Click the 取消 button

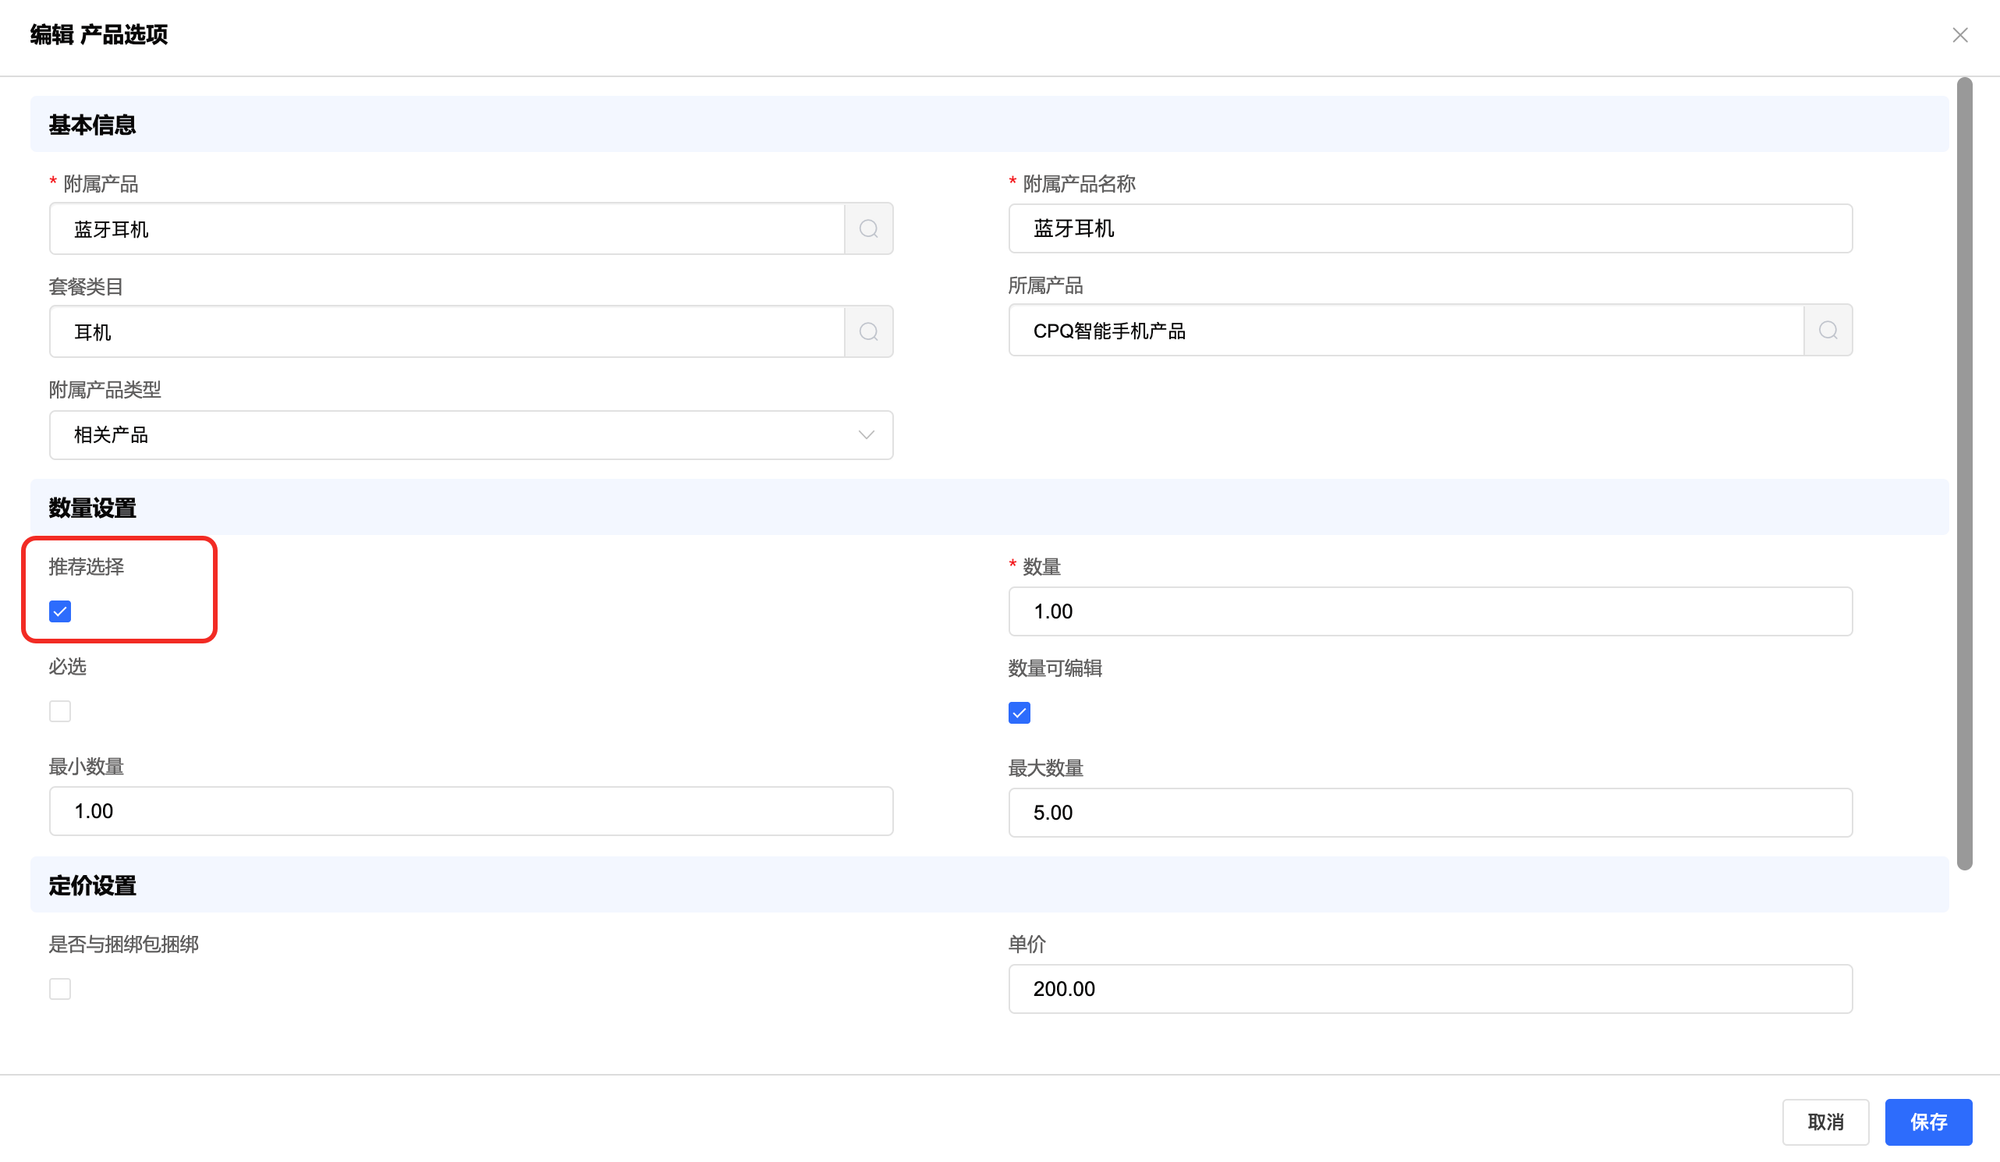(1825, 1122)
